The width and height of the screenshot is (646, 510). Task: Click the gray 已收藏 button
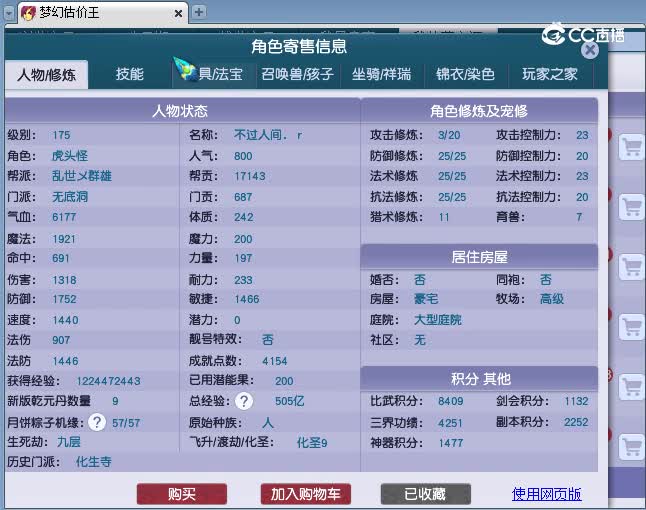tap(426, 494)
